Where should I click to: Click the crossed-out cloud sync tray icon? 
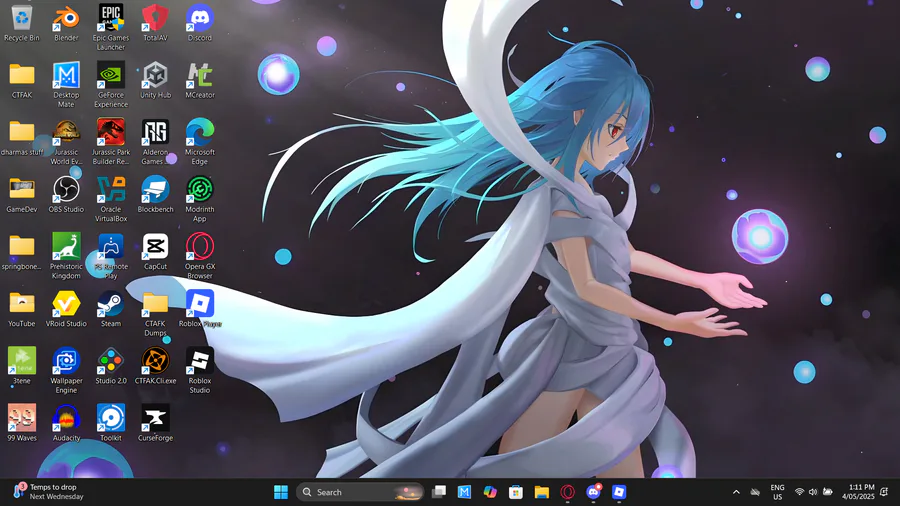(755, 492)
